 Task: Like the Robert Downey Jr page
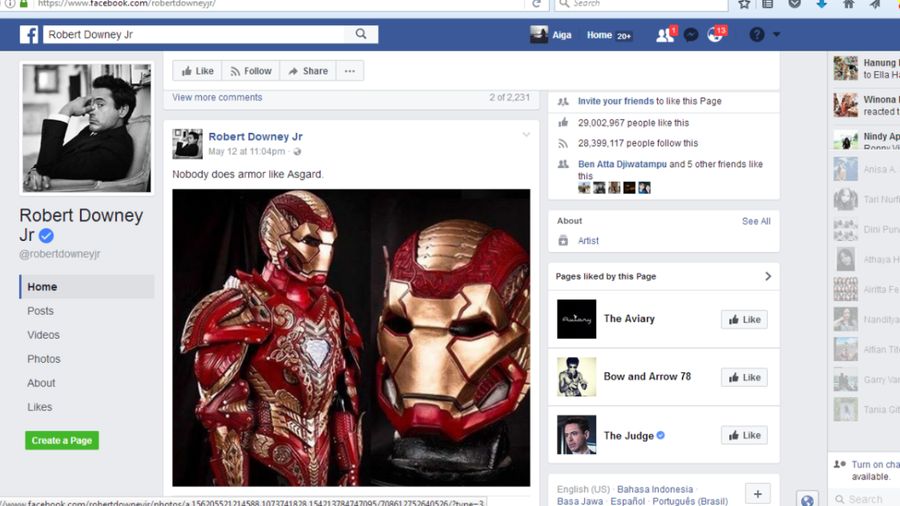point(197,71)
